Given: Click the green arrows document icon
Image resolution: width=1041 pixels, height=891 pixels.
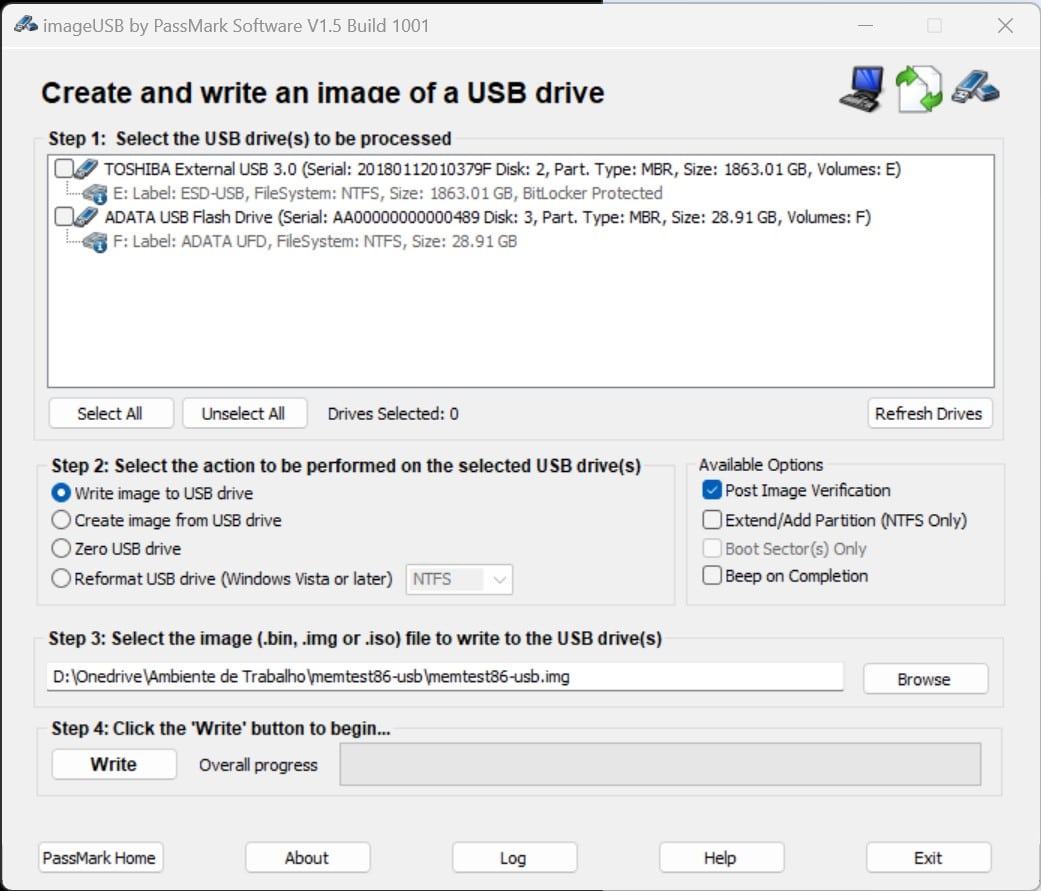Looking at the screenshot, I should coord(918,89).
